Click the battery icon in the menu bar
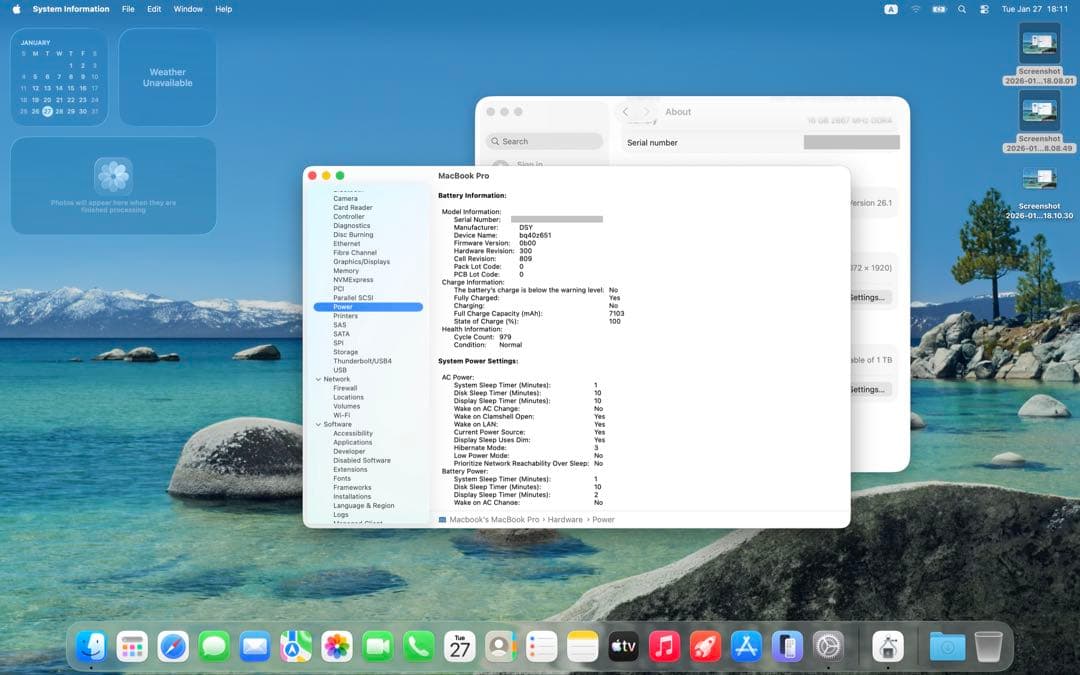The width and height of the screenshot is (1080, 675). (x=938, y=9)
